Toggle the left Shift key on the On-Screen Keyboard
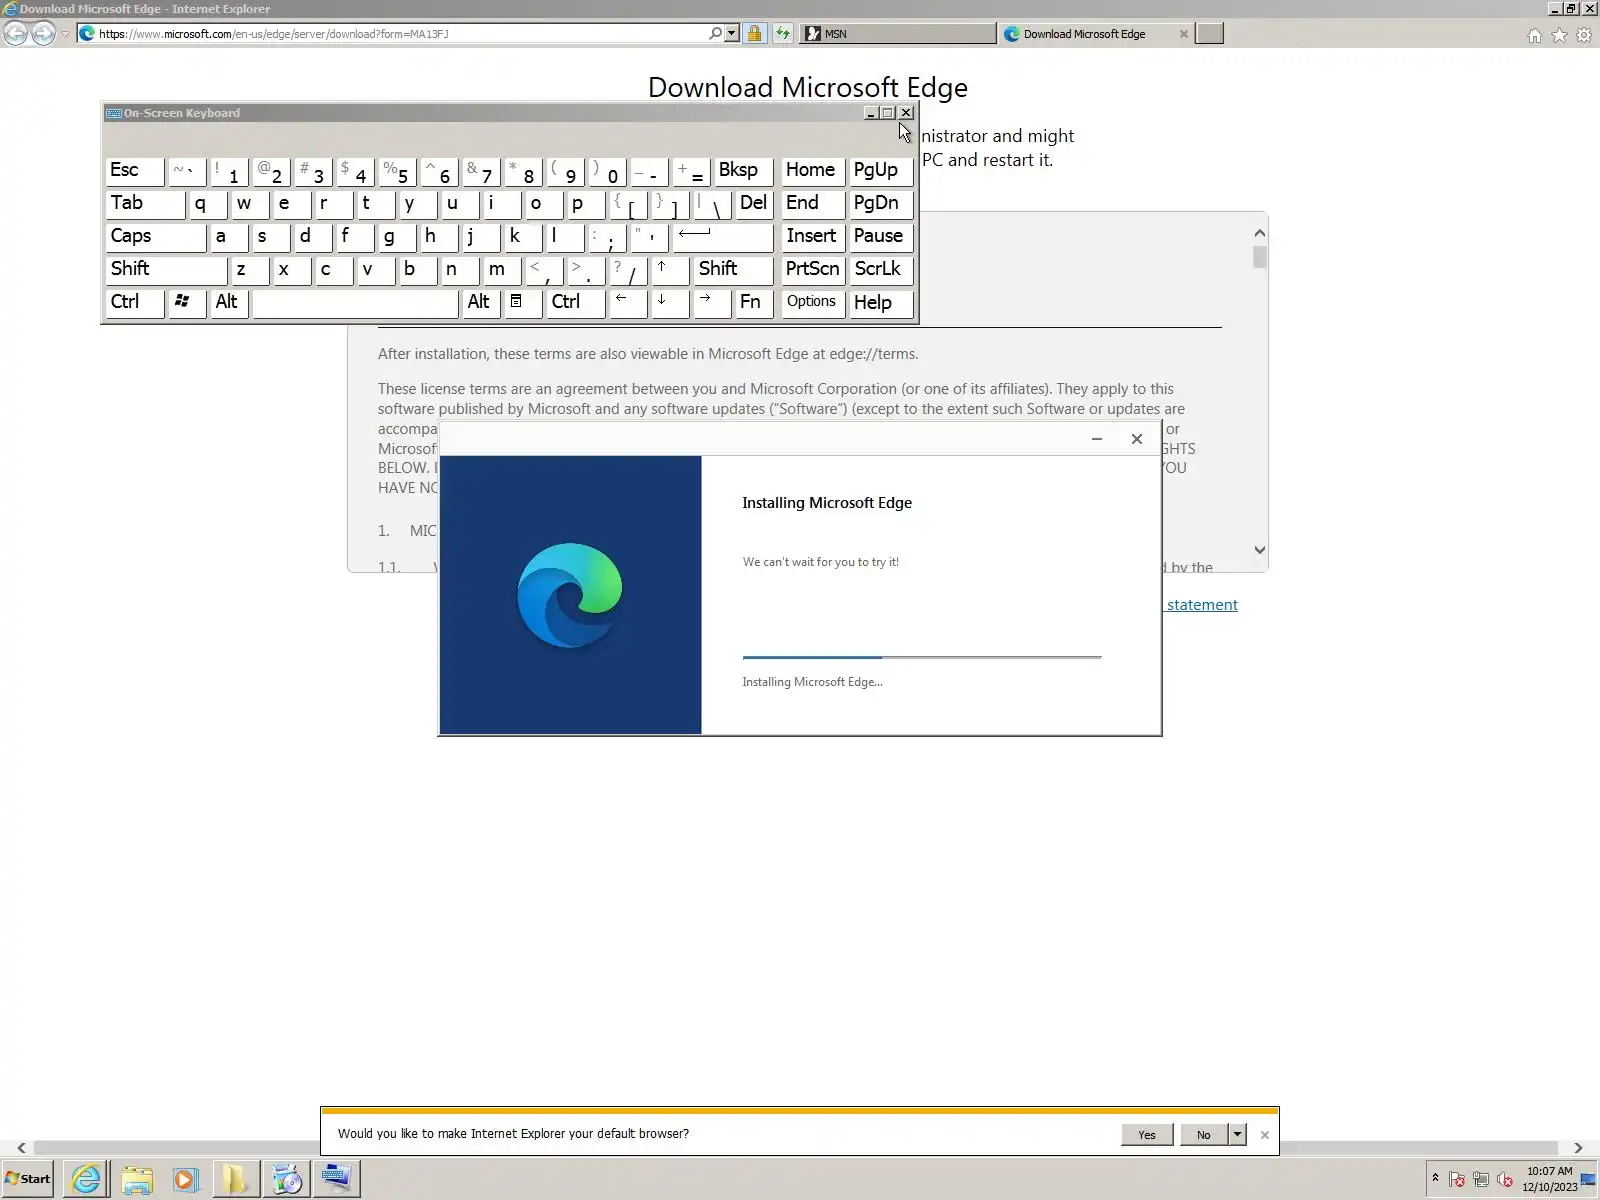1600x1200 pixels. (x=167, y=270)
